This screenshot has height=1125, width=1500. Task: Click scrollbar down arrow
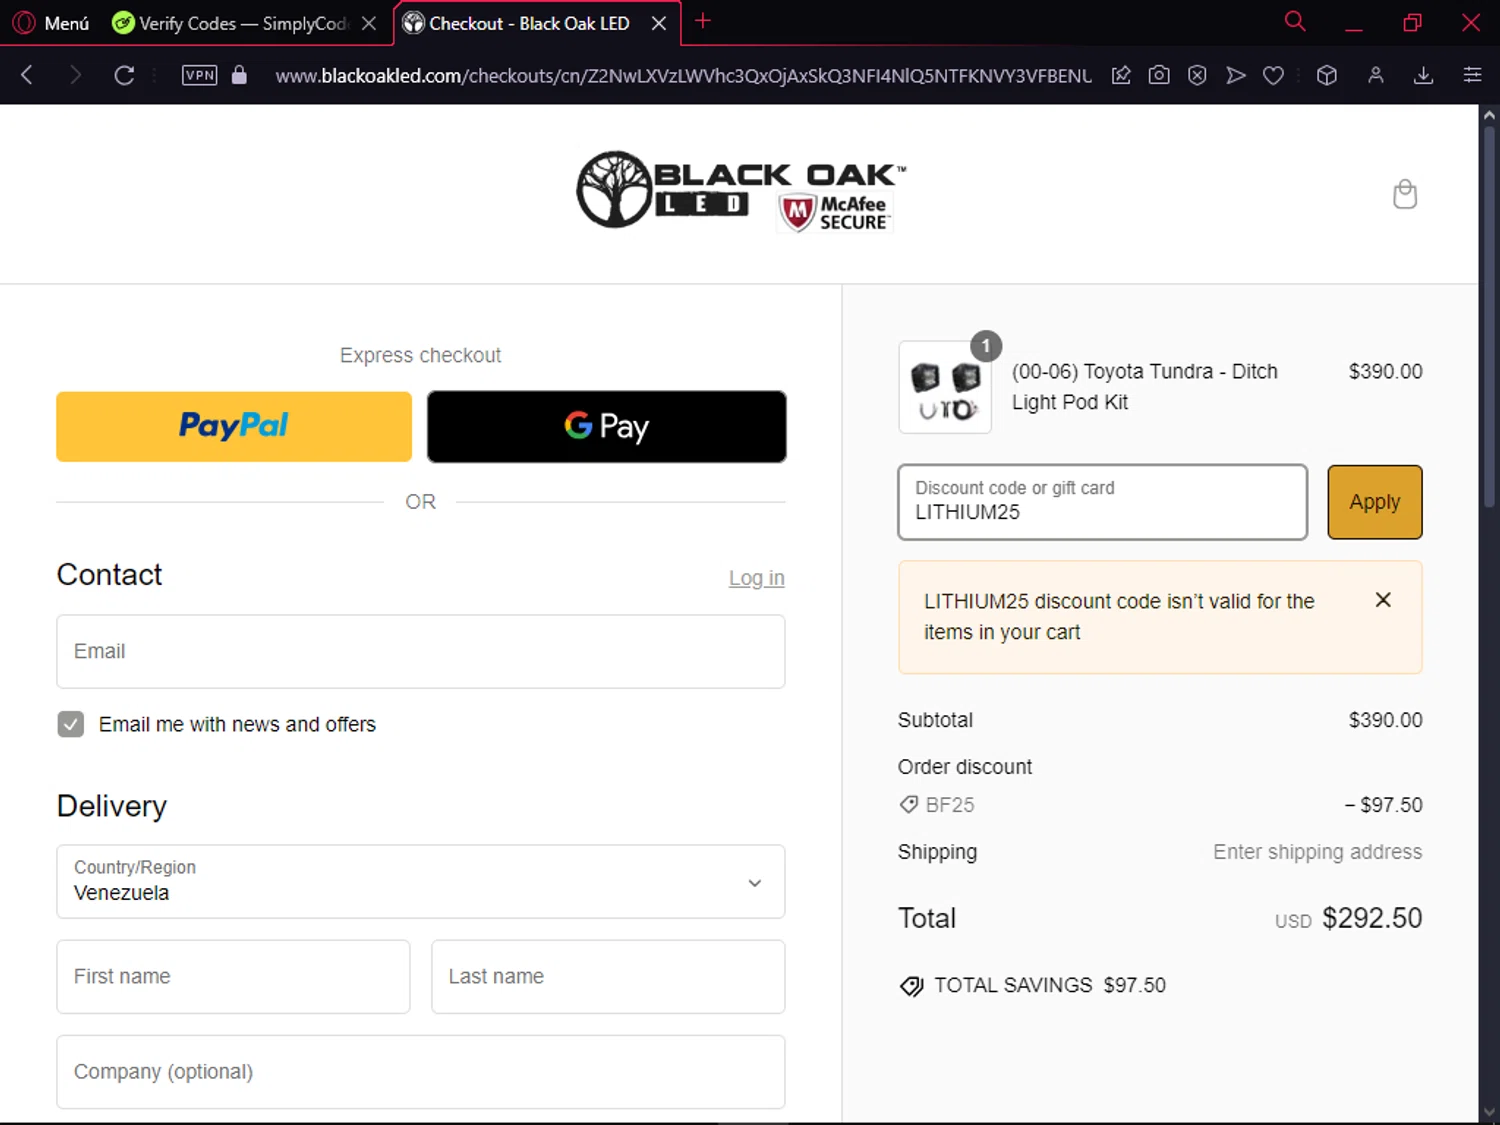point(1489,1113)
